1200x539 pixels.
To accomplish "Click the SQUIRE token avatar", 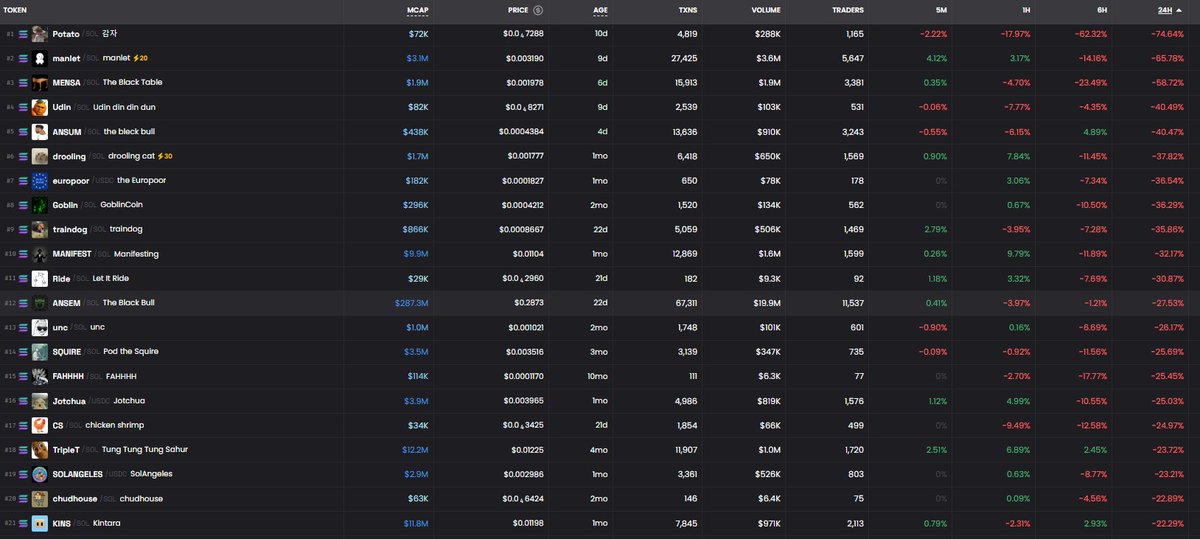I will [x=40, y=352].
